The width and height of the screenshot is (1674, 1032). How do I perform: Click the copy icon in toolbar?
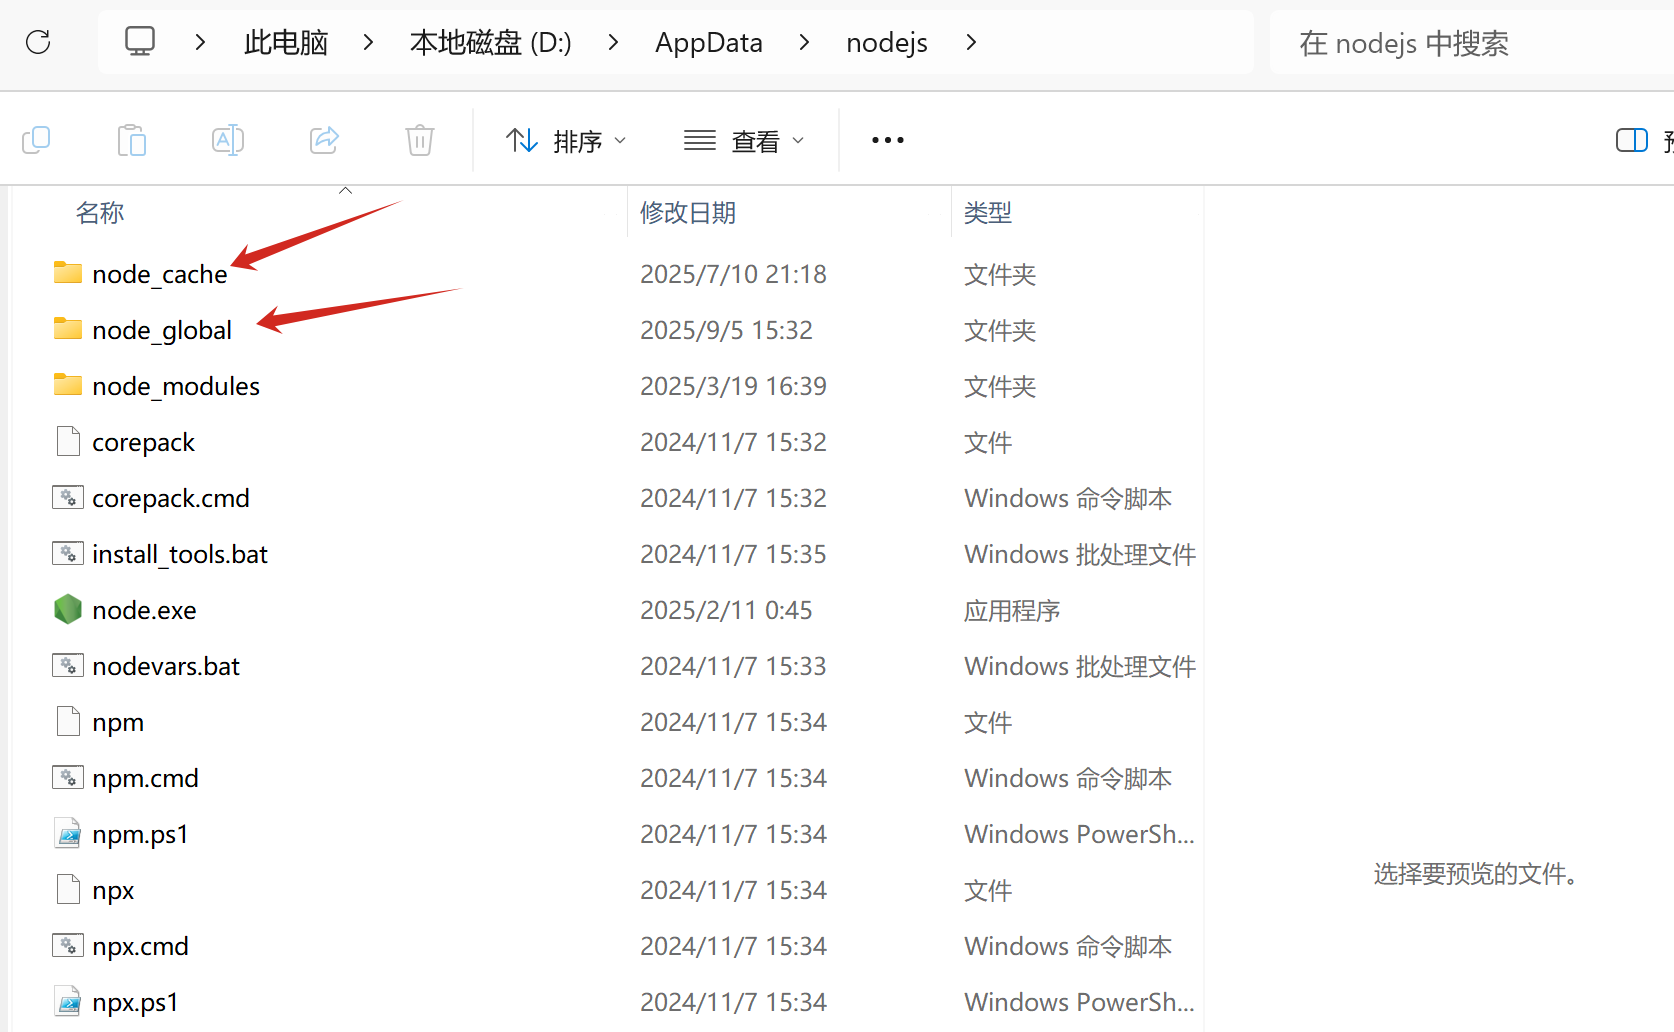[x=36, y=140]
